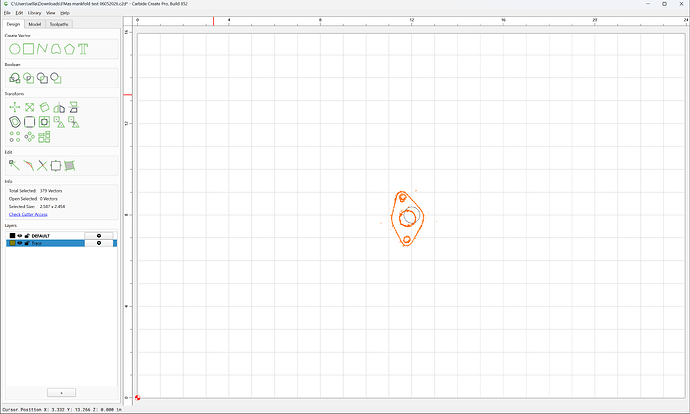Viewport: 690px width, 414px height.
Task: Click the add layer button below list
Action: [61, 392]
